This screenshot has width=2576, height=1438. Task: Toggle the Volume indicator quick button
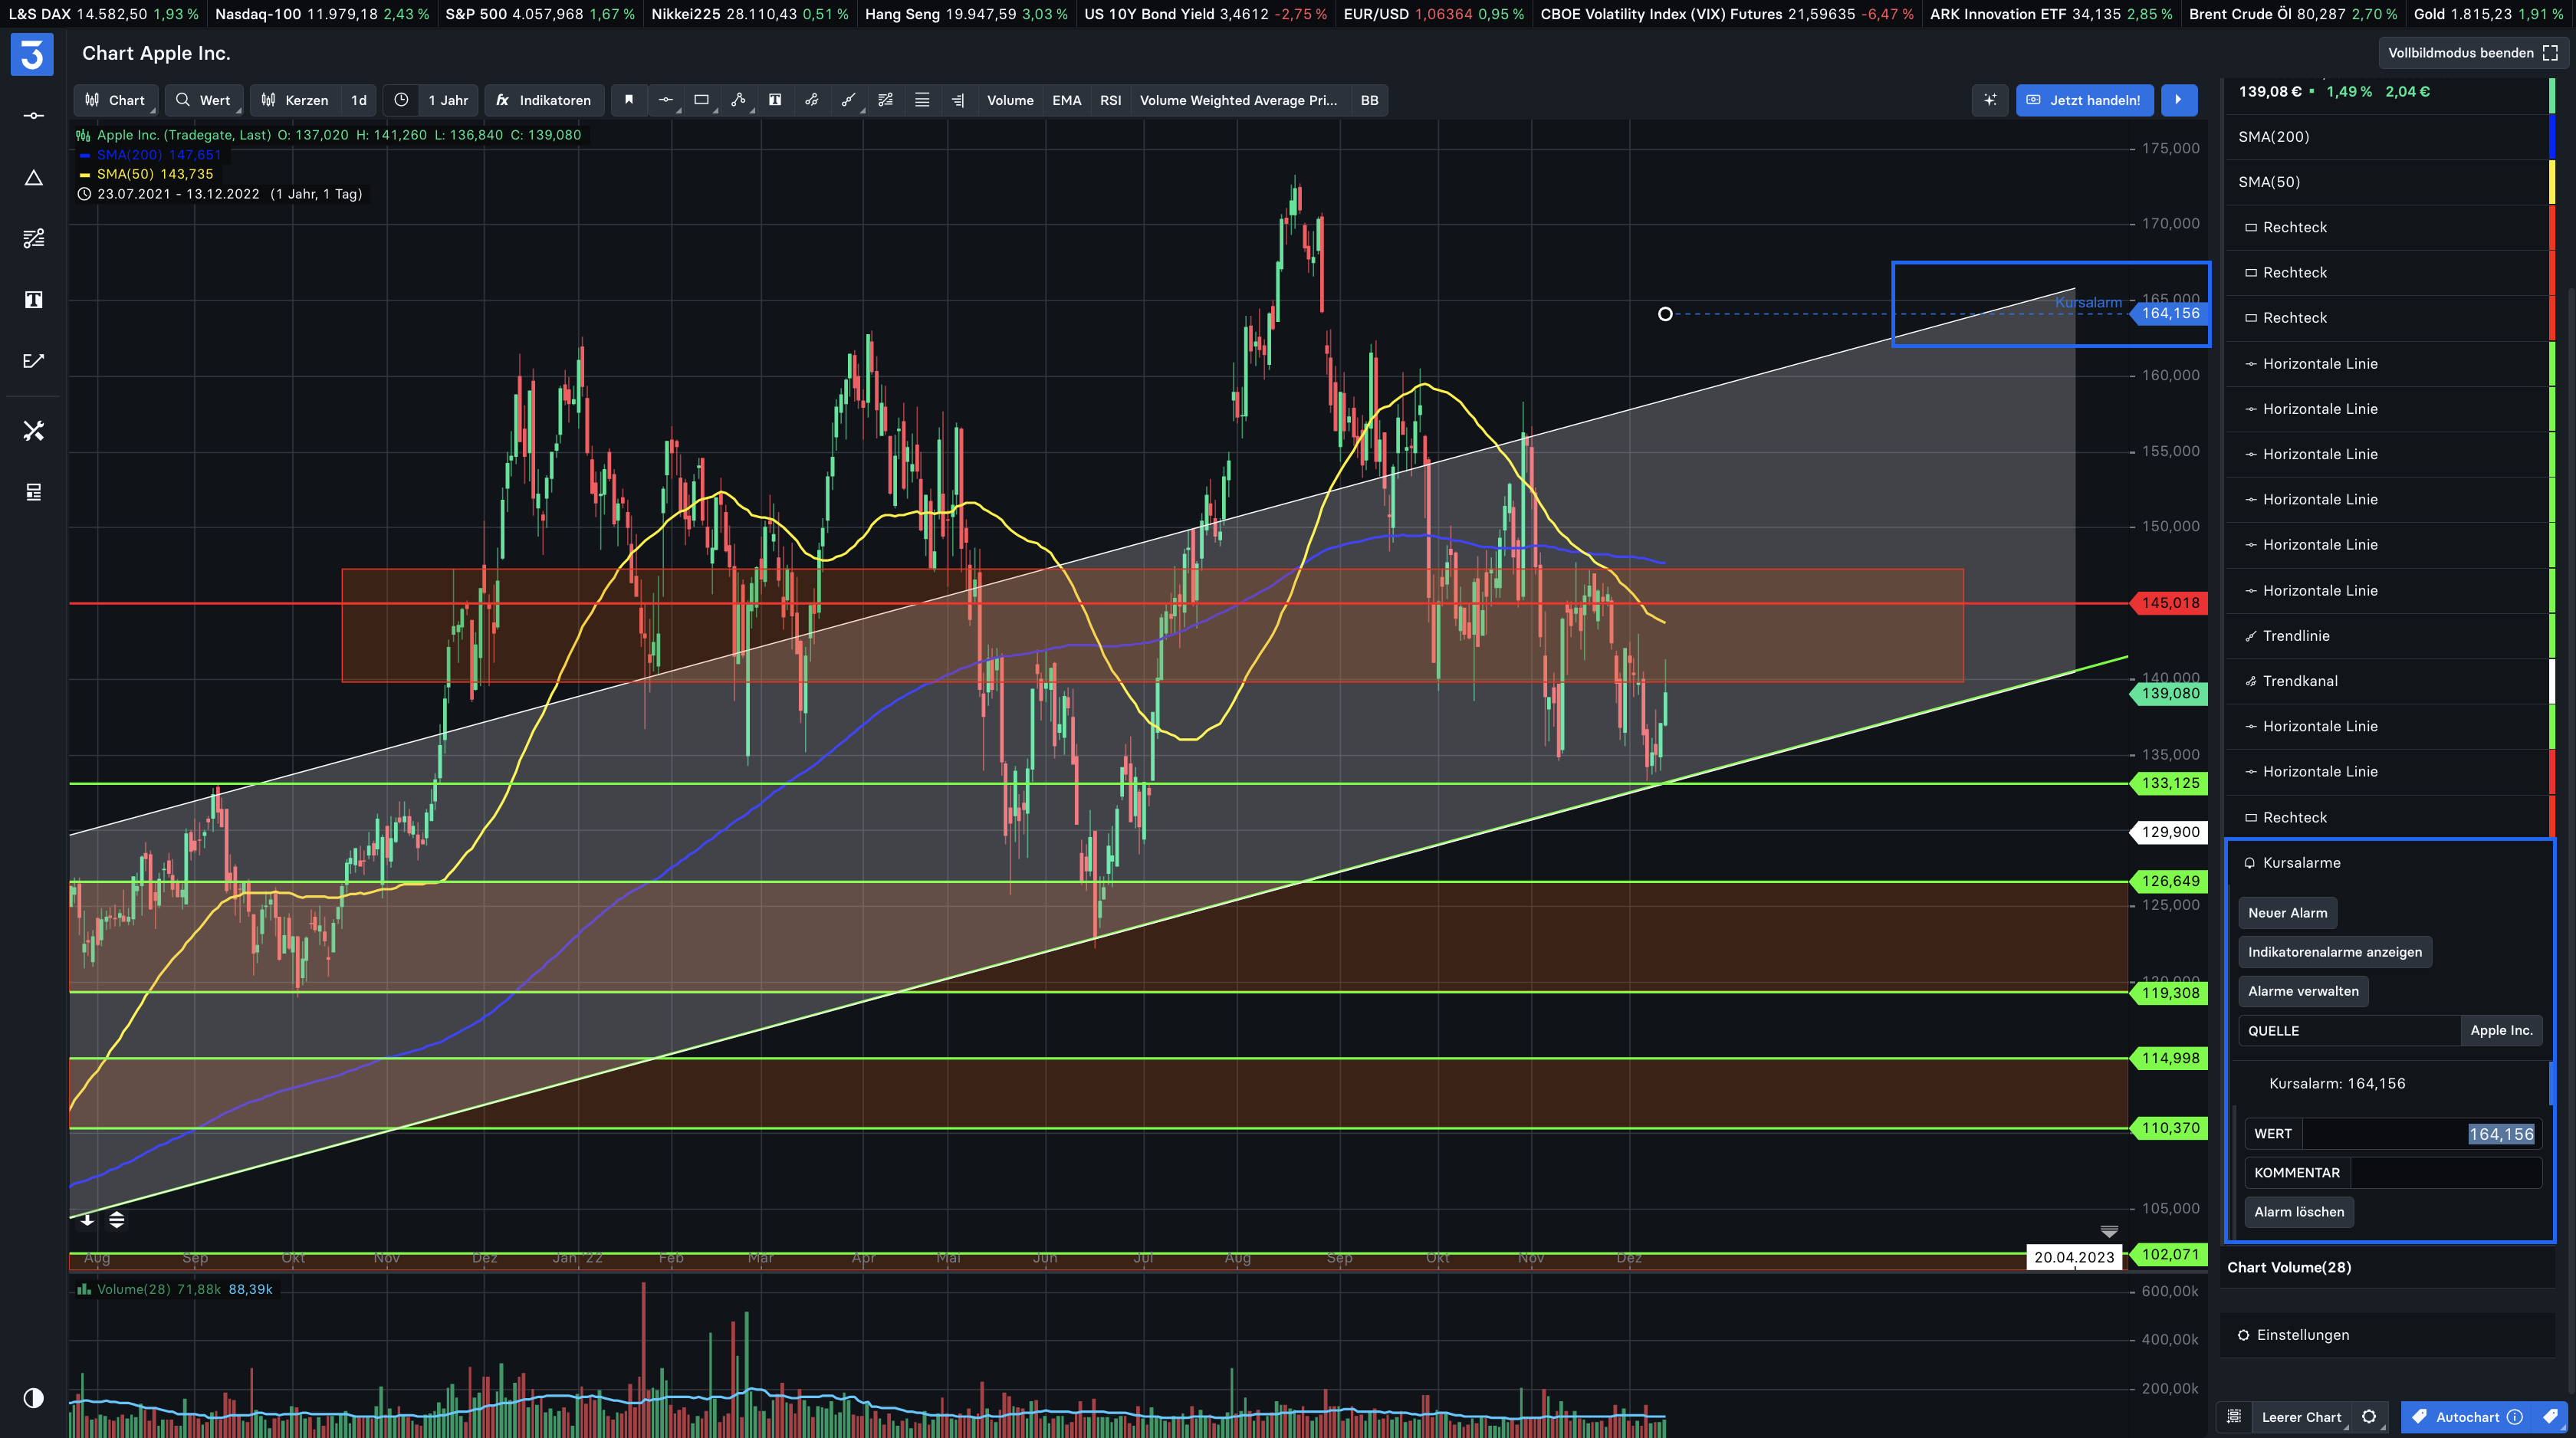pyautogui.click(x=1010, y=100)
